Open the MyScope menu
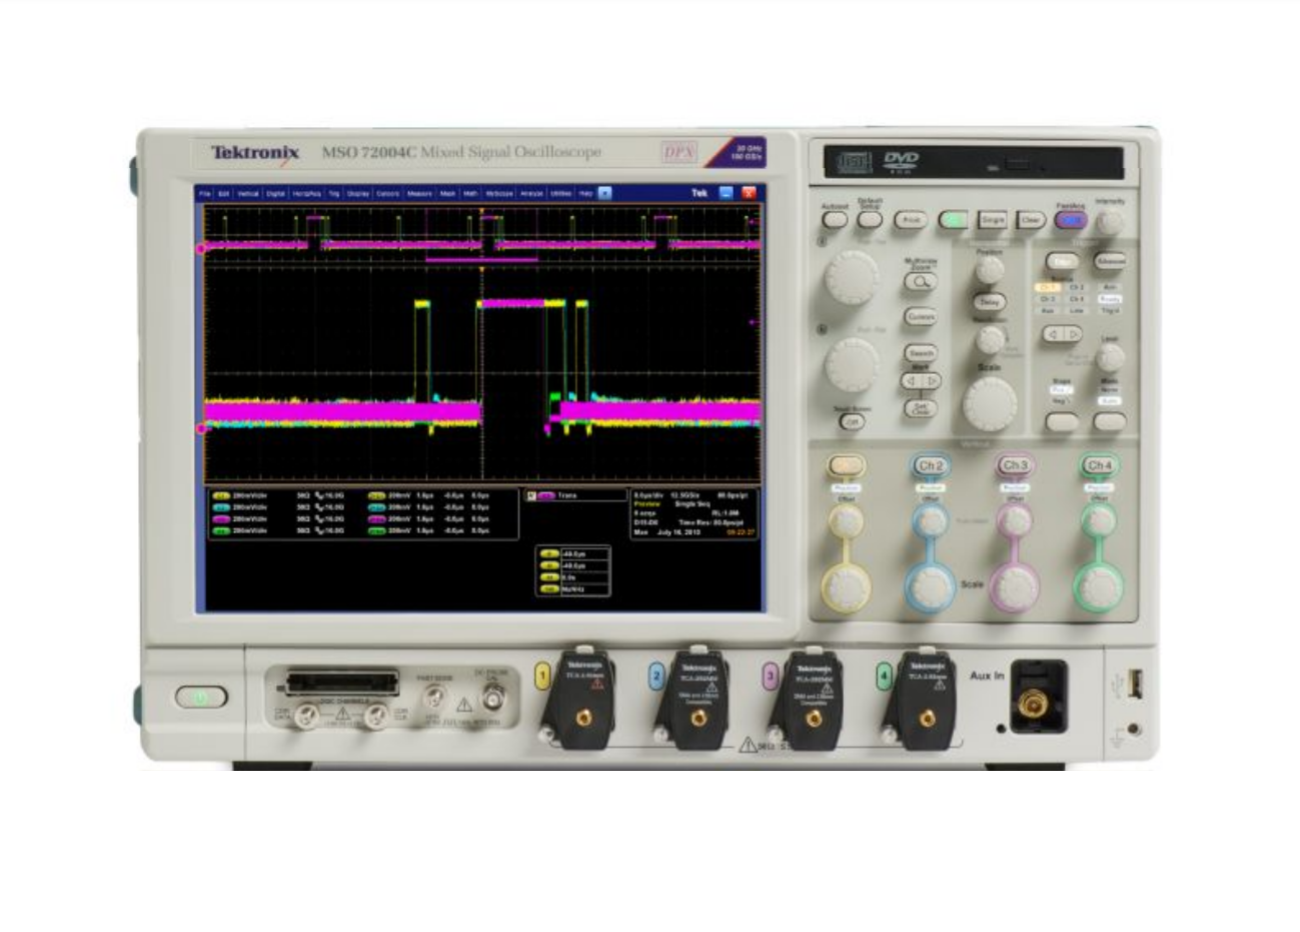Screen dimensions: 1300x932 click(x=499, y=193)
